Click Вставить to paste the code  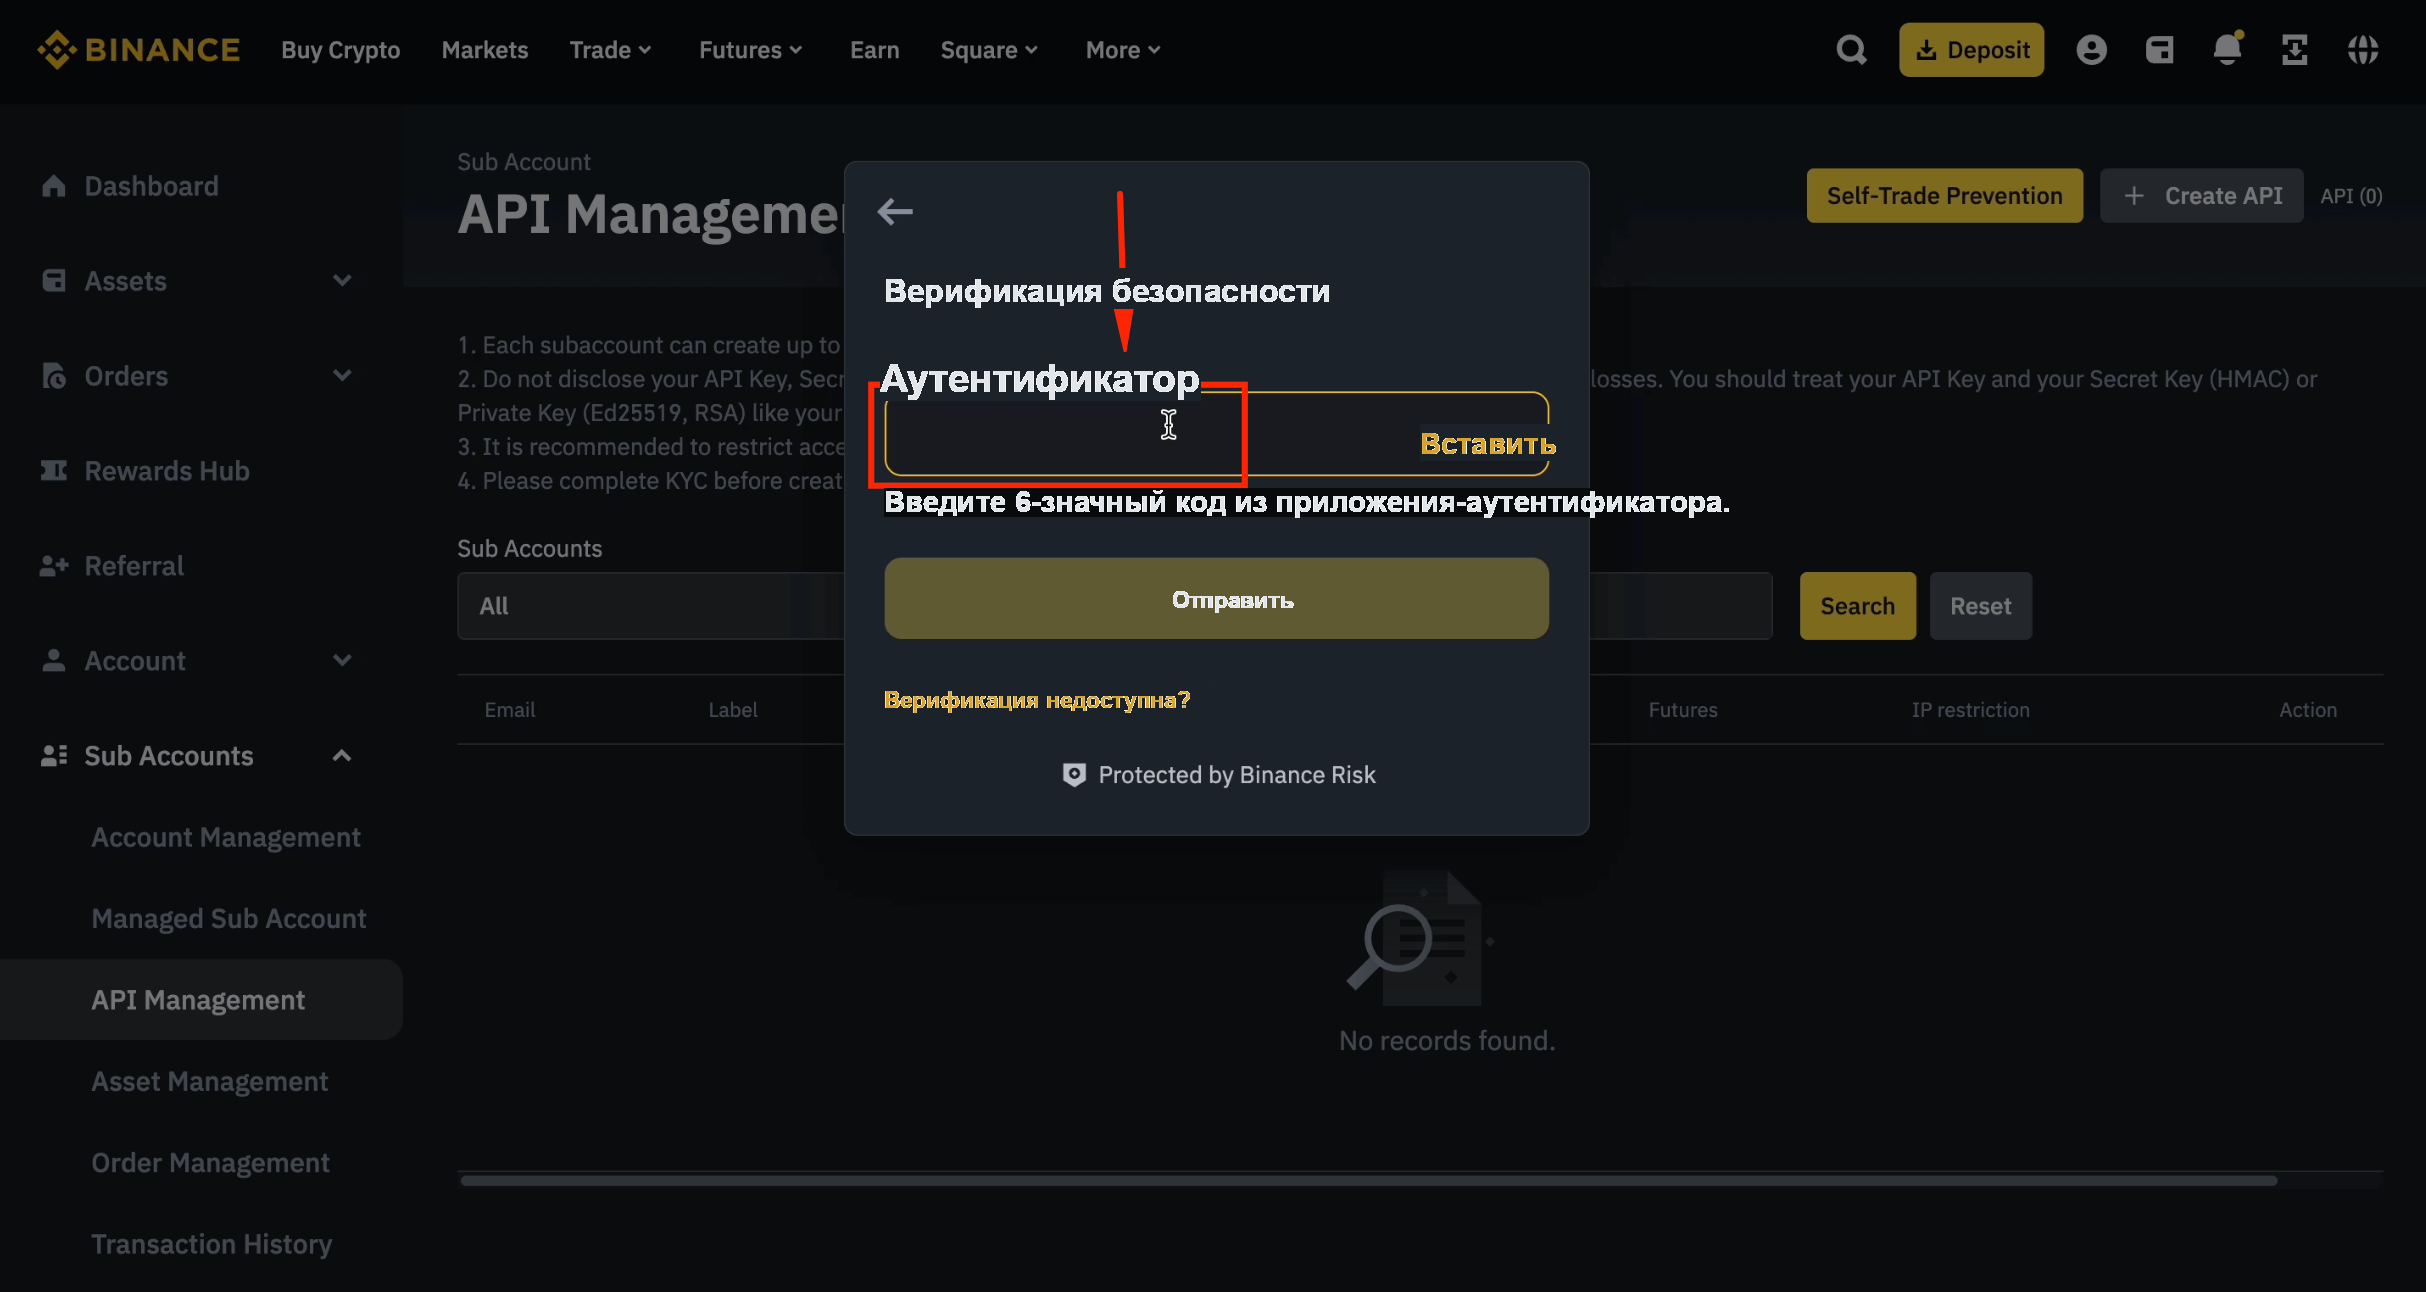[1488, 444]
